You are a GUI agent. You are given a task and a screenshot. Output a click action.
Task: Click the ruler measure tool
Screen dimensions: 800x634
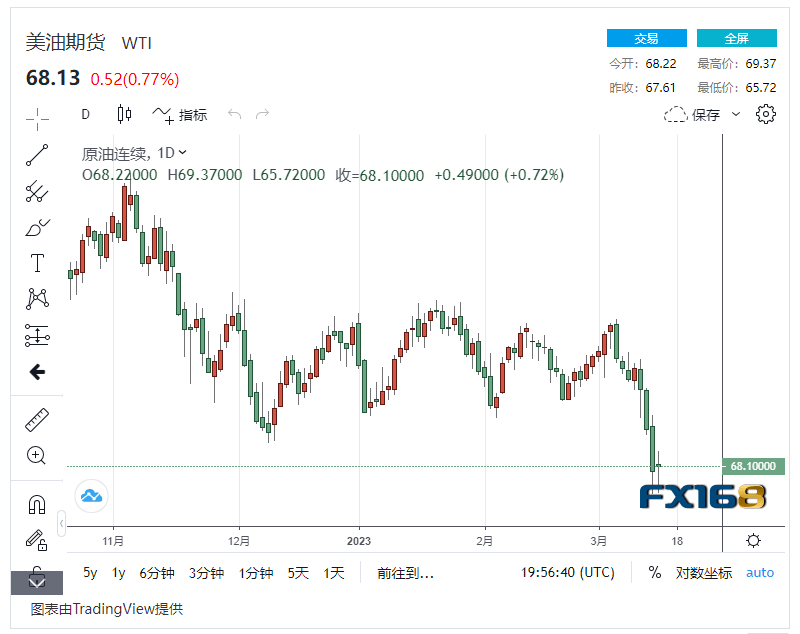[37, 420]
